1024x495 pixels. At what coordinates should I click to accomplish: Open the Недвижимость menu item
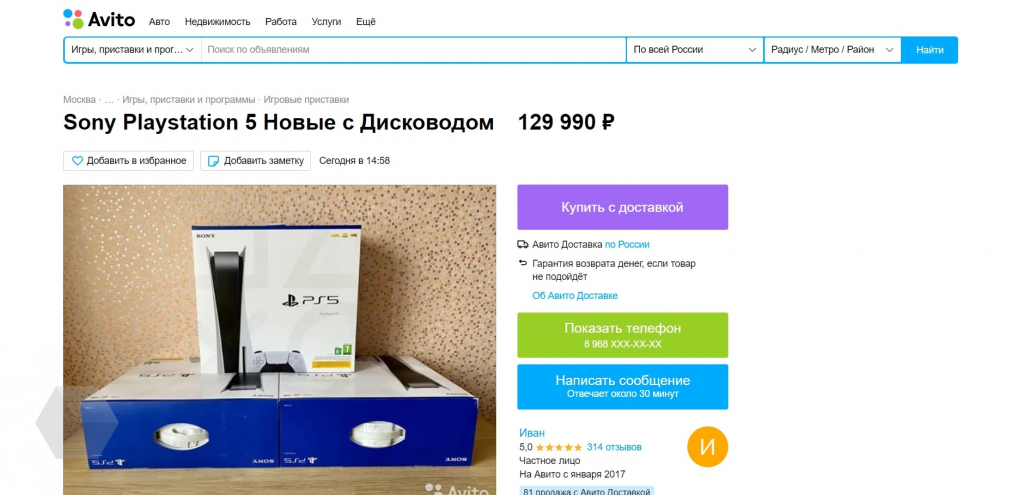coord(217,22)
